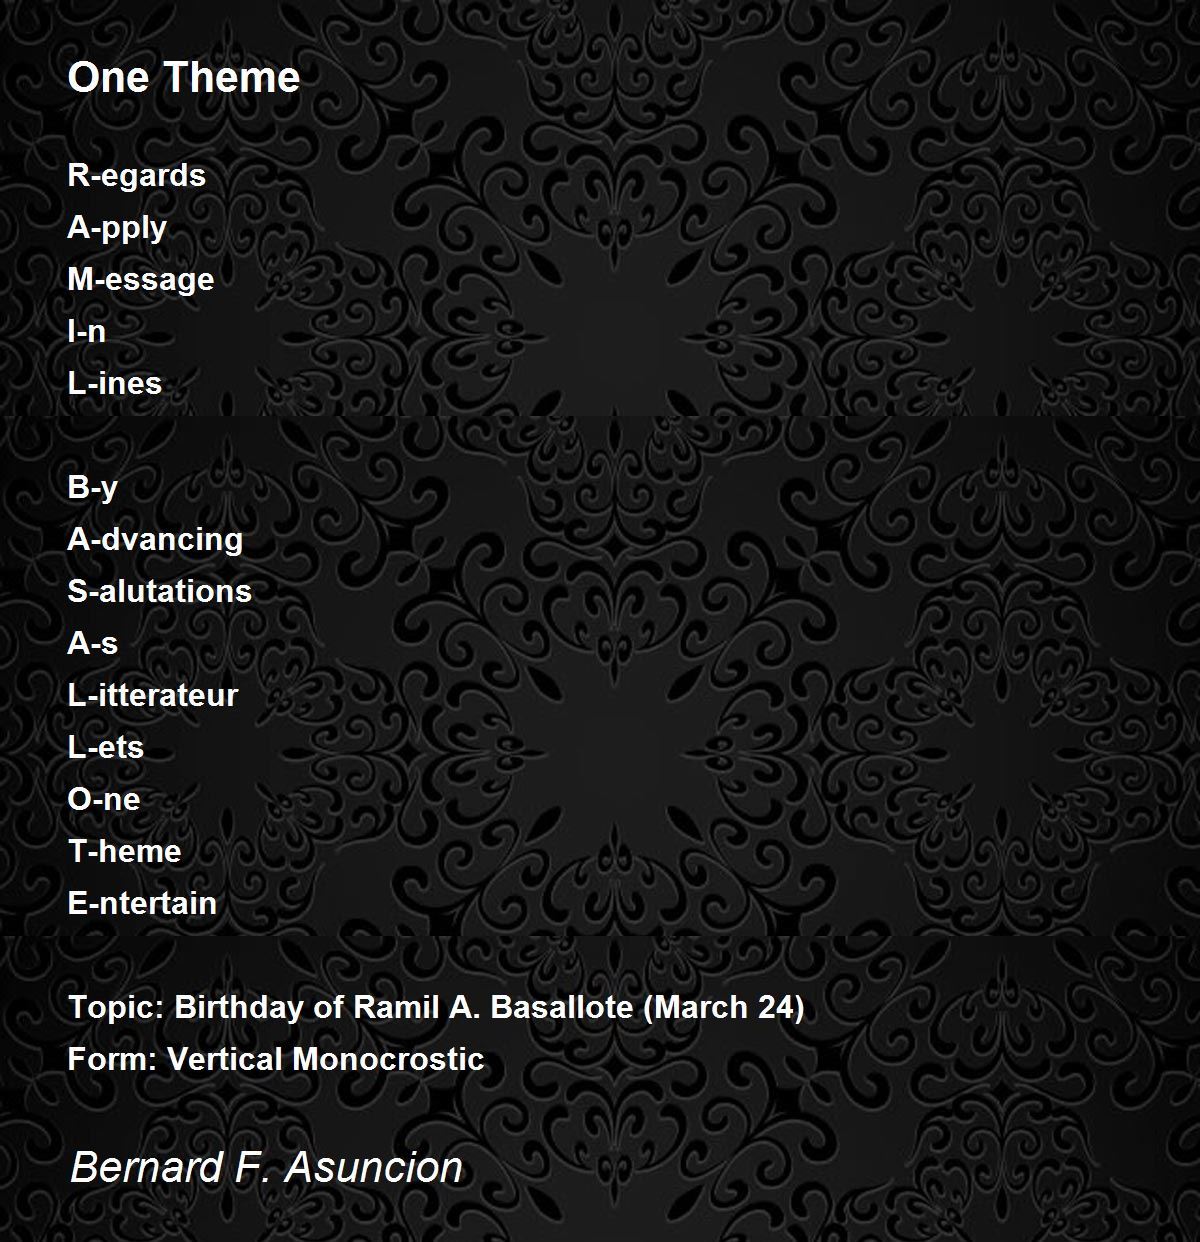Select the line 'R-egards'
Screen dimensions: 1200x1242
tap(136, 176)
